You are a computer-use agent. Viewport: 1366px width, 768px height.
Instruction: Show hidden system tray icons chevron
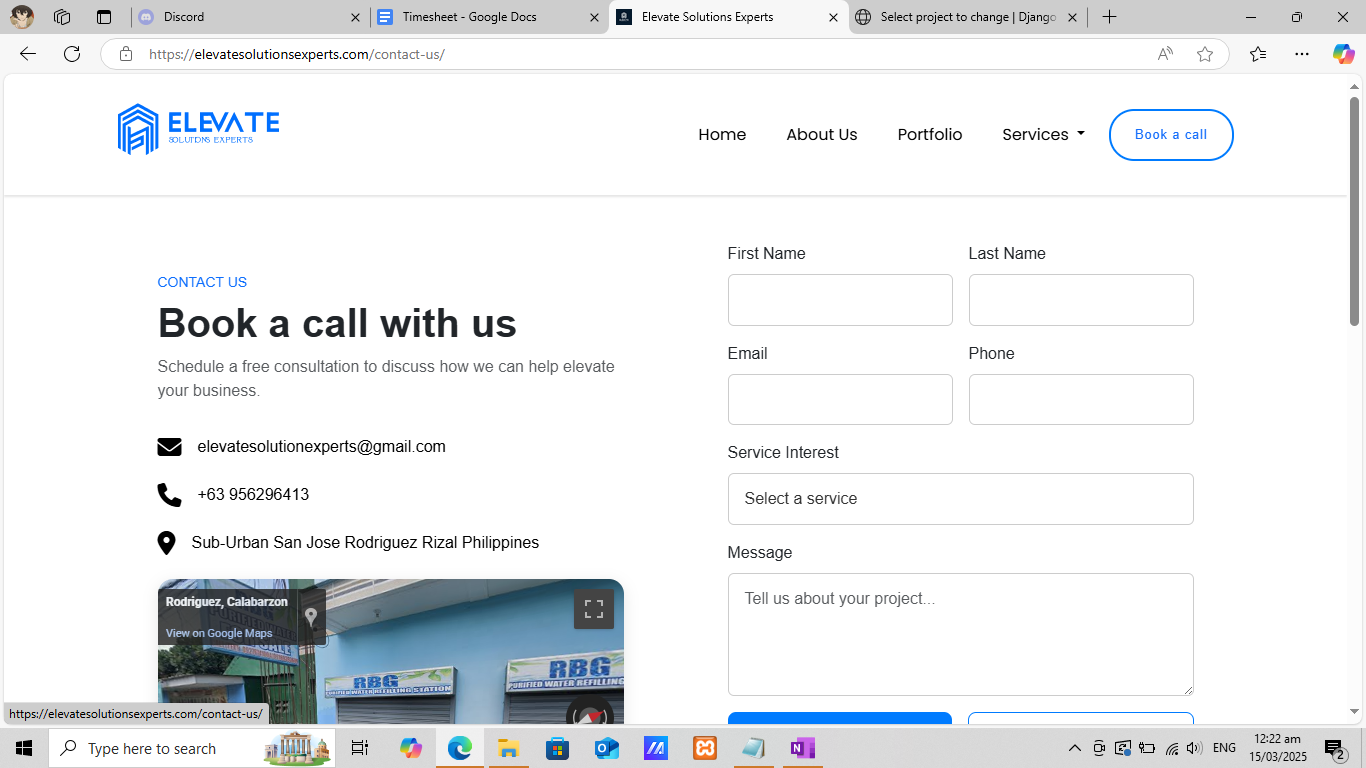[1075, 748]
